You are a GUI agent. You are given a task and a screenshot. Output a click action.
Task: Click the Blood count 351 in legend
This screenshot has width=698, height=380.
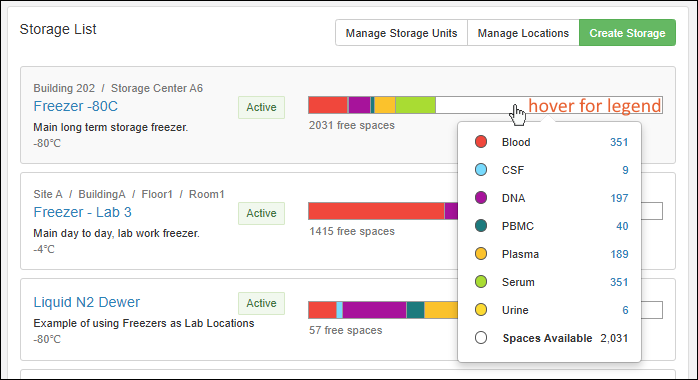coord(619,142)
